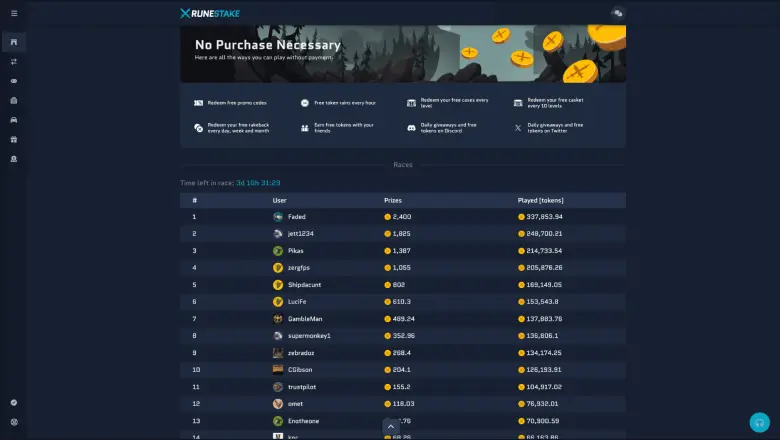Open the hamburger menu
The width and height of the screenshot is (780, 440).
coord(14,13)
